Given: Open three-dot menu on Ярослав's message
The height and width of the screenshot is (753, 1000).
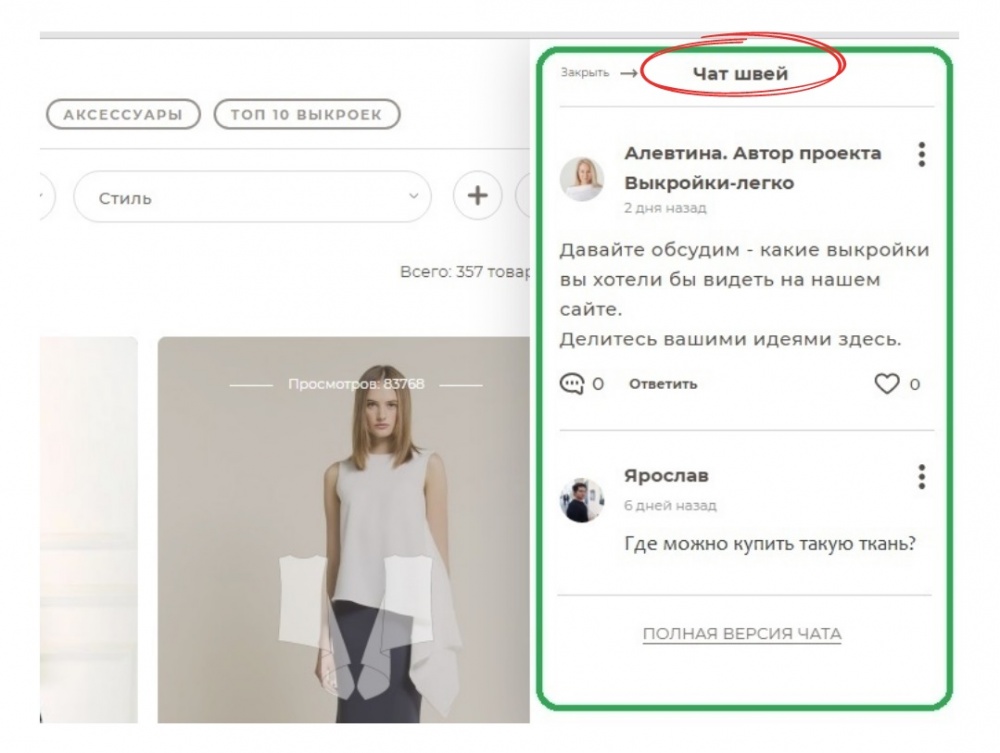Looking at the screenshot, I should tap(921, 477).
